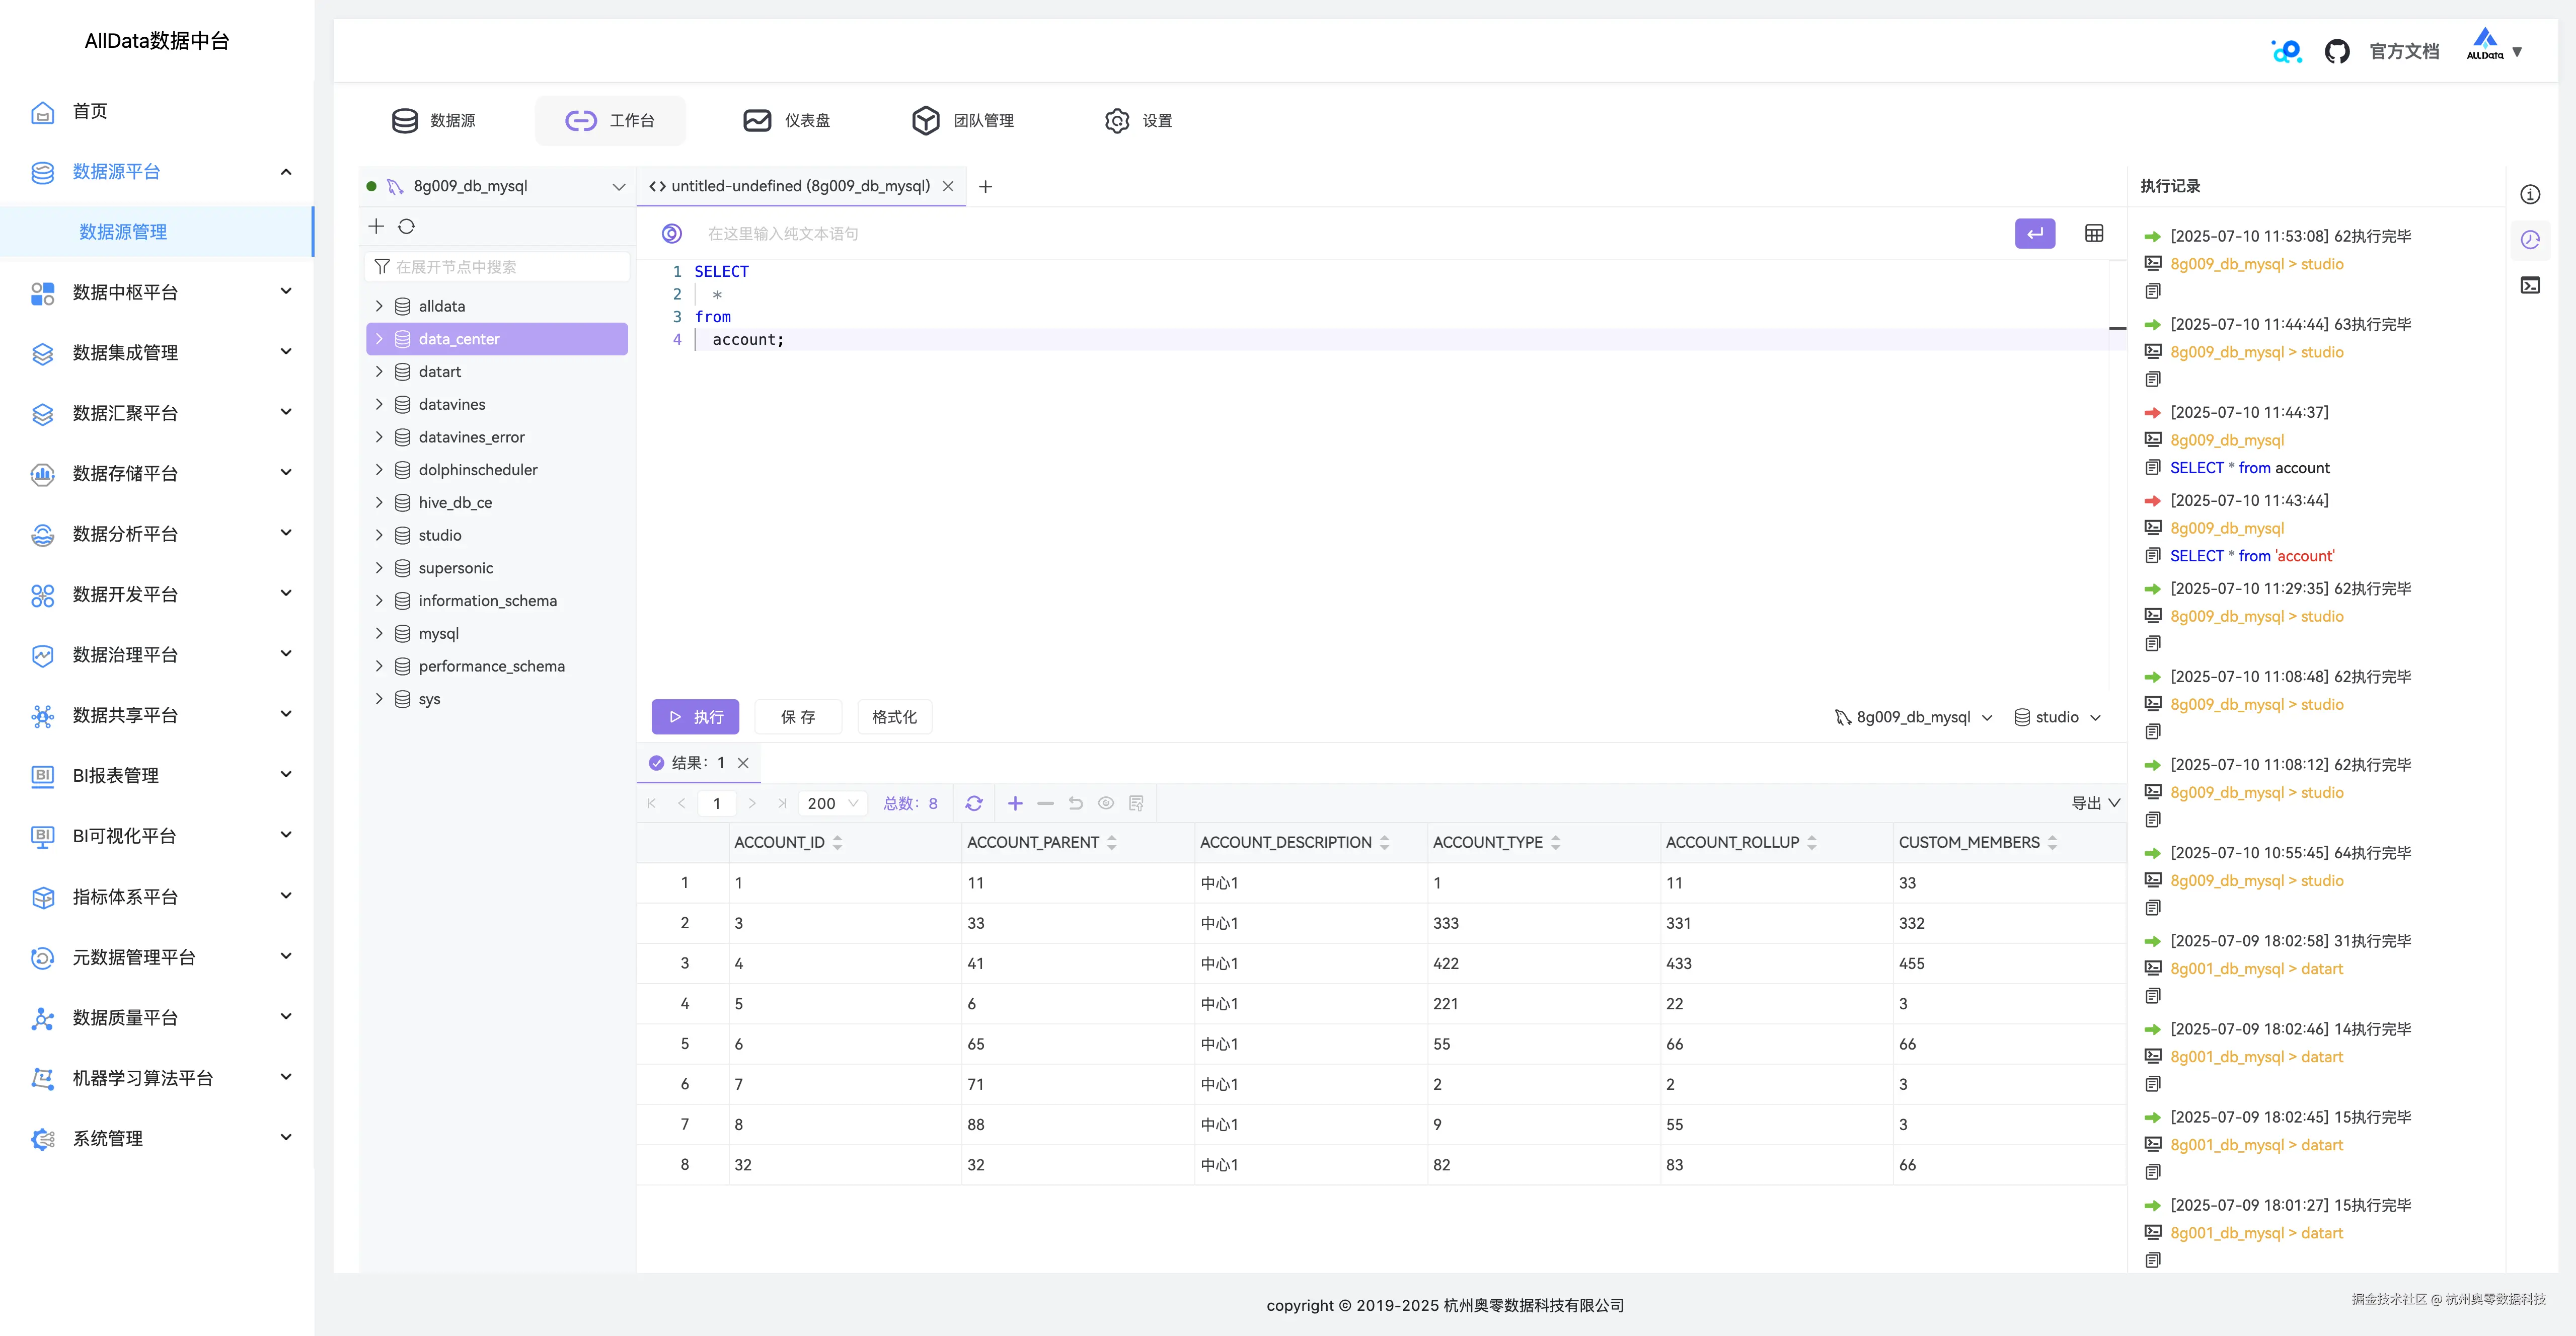Toggle the eye preview icon in results toolbar
Screen dimensions: 2576x1336
point(1105,803)
